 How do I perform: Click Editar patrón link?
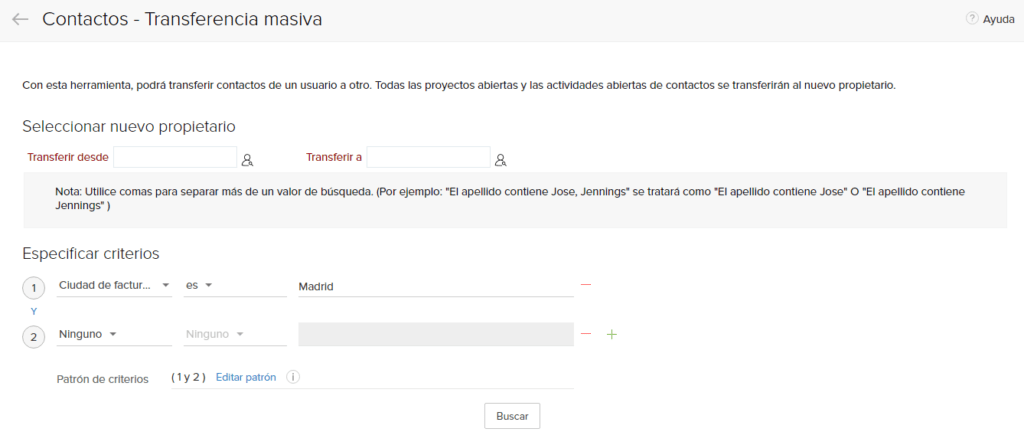[246, 377]
